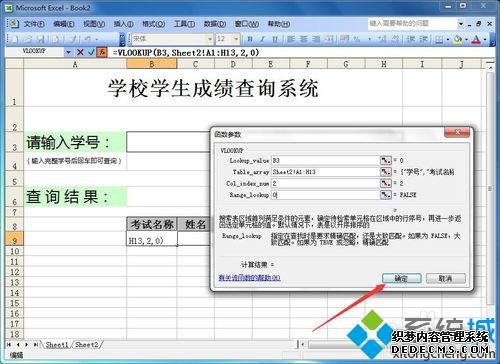Image resolution: width=500 pixels, height=364 pixels.
Task: Open the 文件 (File) menu
Action: click(34, 24)
